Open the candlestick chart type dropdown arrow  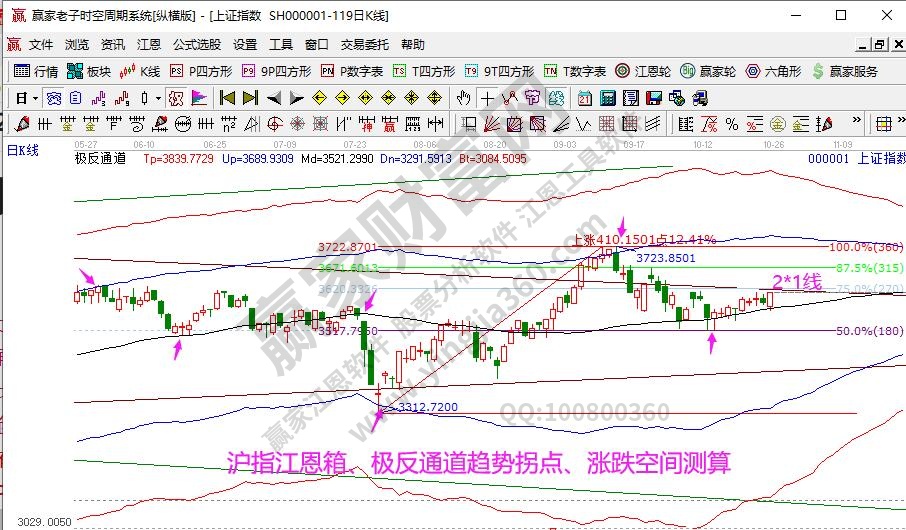click(x=158, y=98)
